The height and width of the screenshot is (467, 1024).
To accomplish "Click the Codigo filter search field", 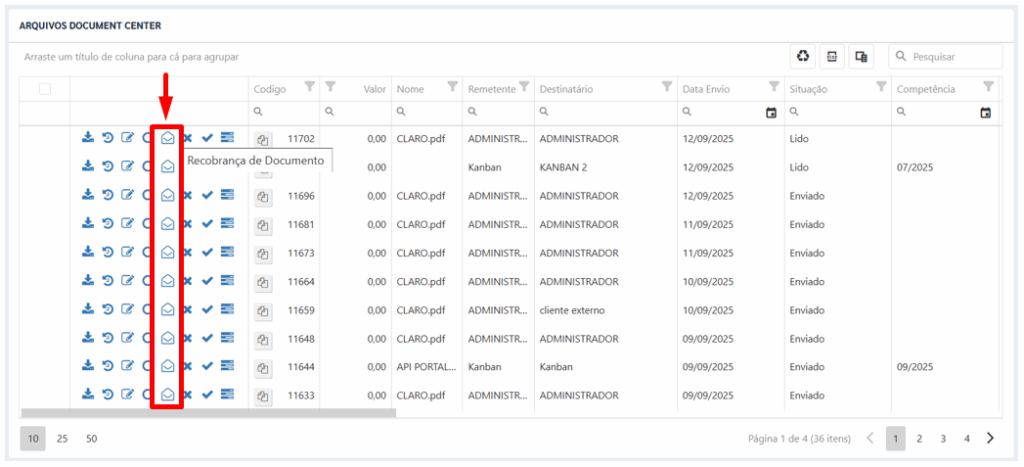I will [x=284, y=113].
